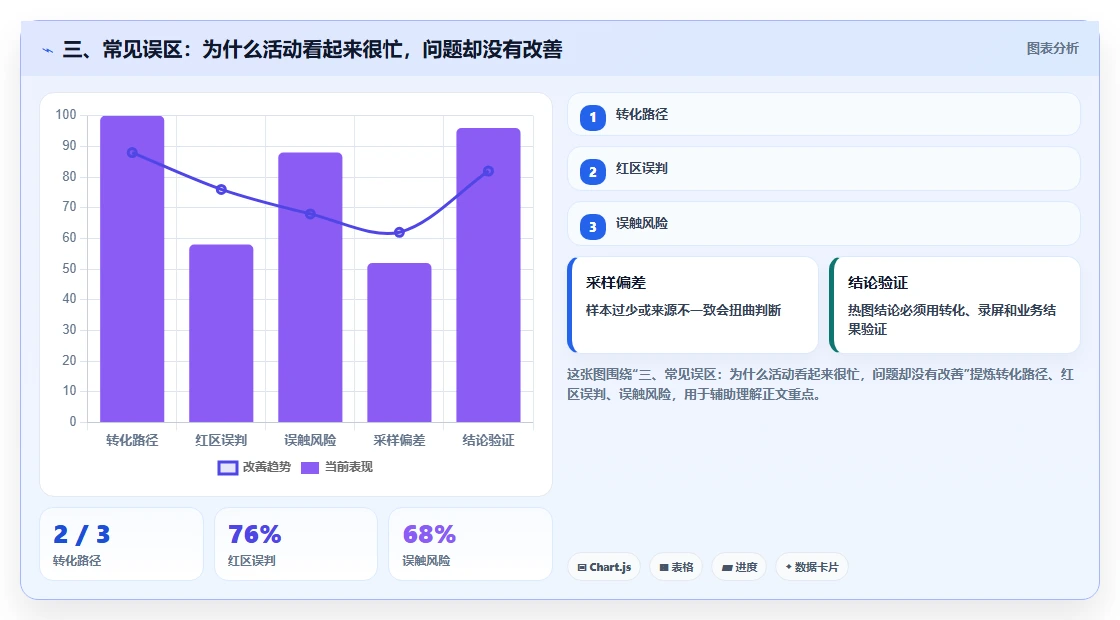Click the 数据卡片 tag
Screen dimensions: 1120x620
tap(811, 567)
